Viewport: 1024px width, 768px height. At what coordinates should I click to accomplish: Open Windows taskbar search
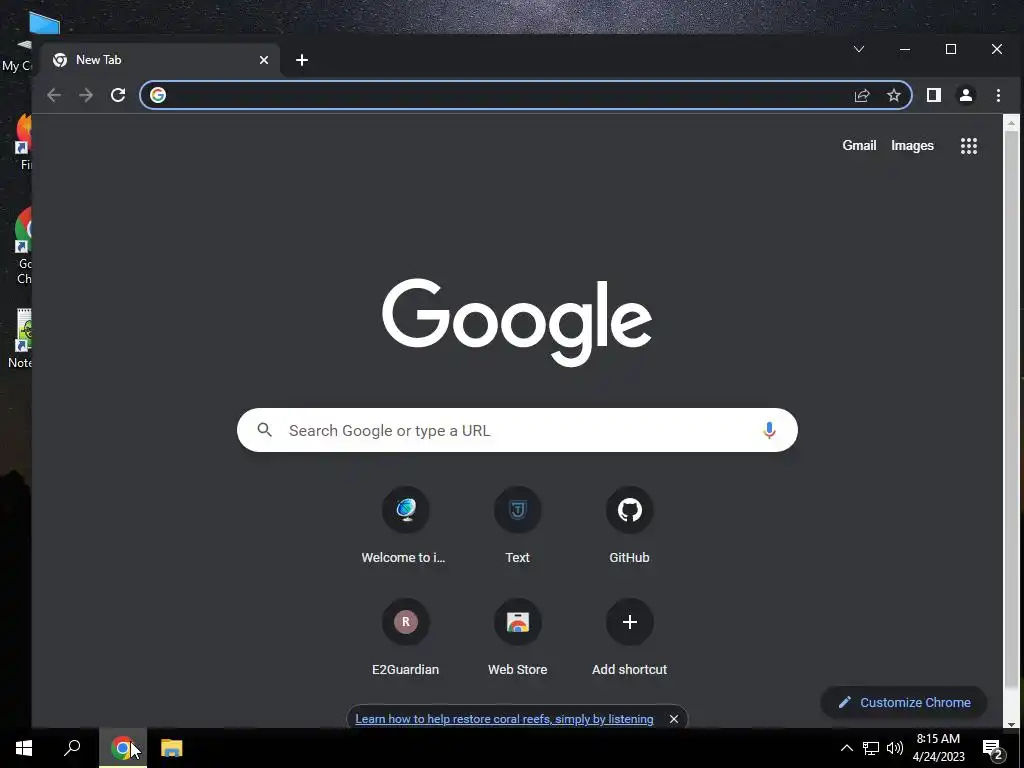[72, 748]
